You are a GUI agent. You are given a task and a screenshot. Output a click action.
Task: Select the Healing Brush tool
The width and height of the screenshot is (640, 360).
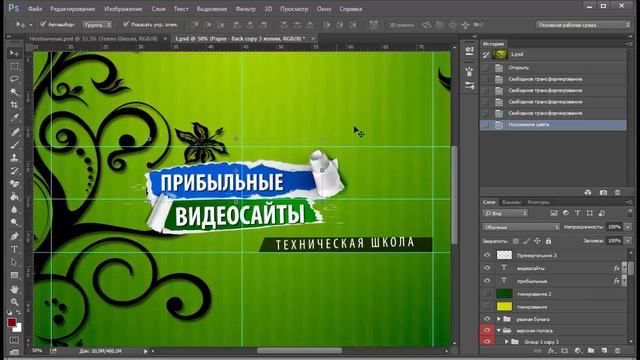pyautogui.click(x=14, y=132)
